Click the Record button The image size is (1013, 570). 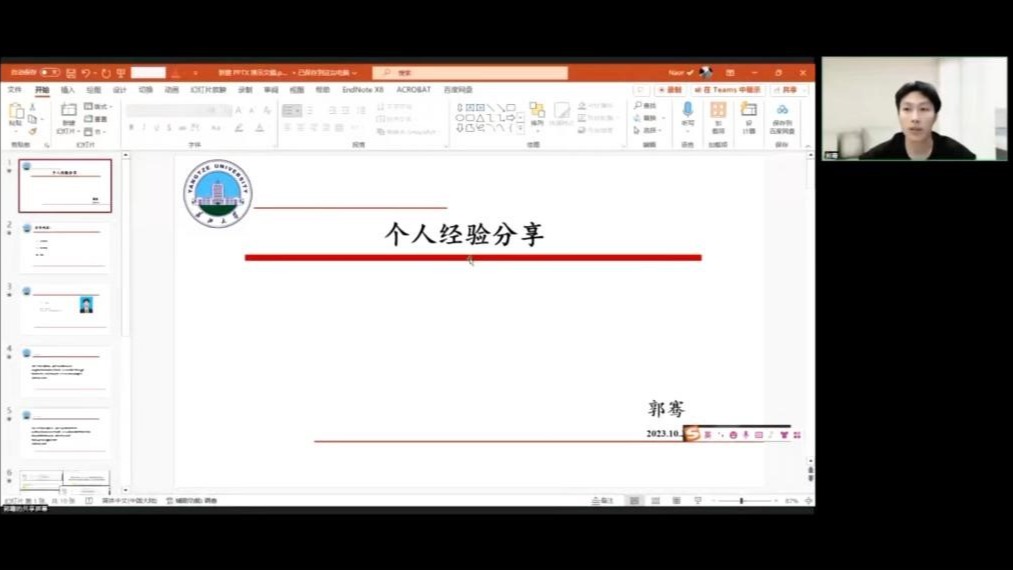click(x=669, y=90)
